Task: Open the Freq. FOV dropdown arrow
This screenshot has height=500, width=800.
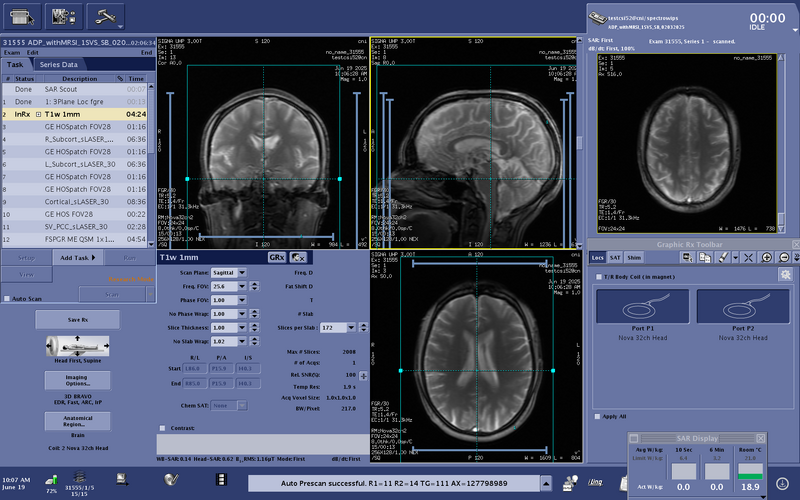Action: [242, 286]
